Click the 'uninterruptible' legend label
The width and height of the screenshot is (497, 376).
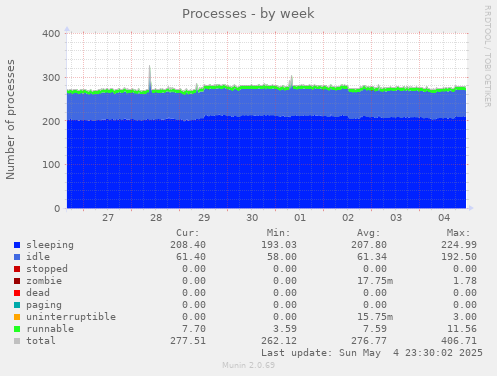click(71, 317)
